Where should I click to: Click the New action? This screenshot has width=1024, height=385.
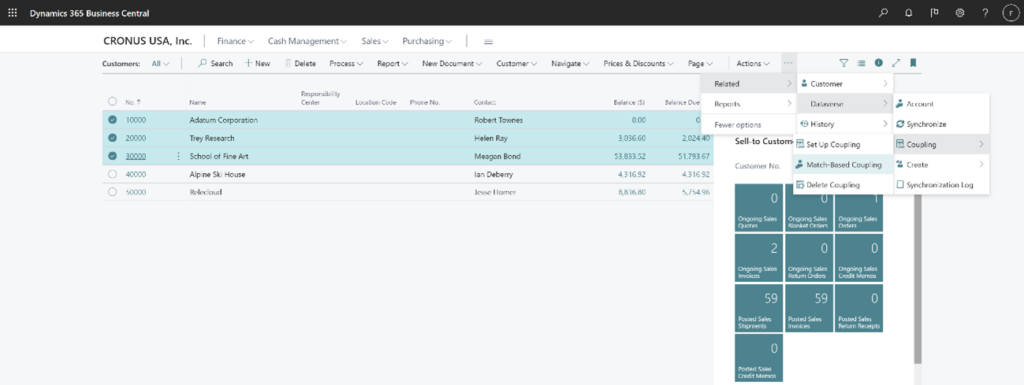tap(257, 63)
